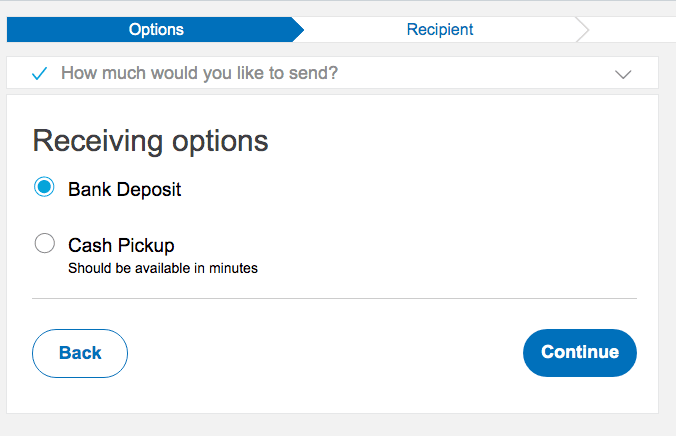Screen dimensions: 676x436
Task: Choose the Cash Pickup radio button
Action: tap(44, 243)
